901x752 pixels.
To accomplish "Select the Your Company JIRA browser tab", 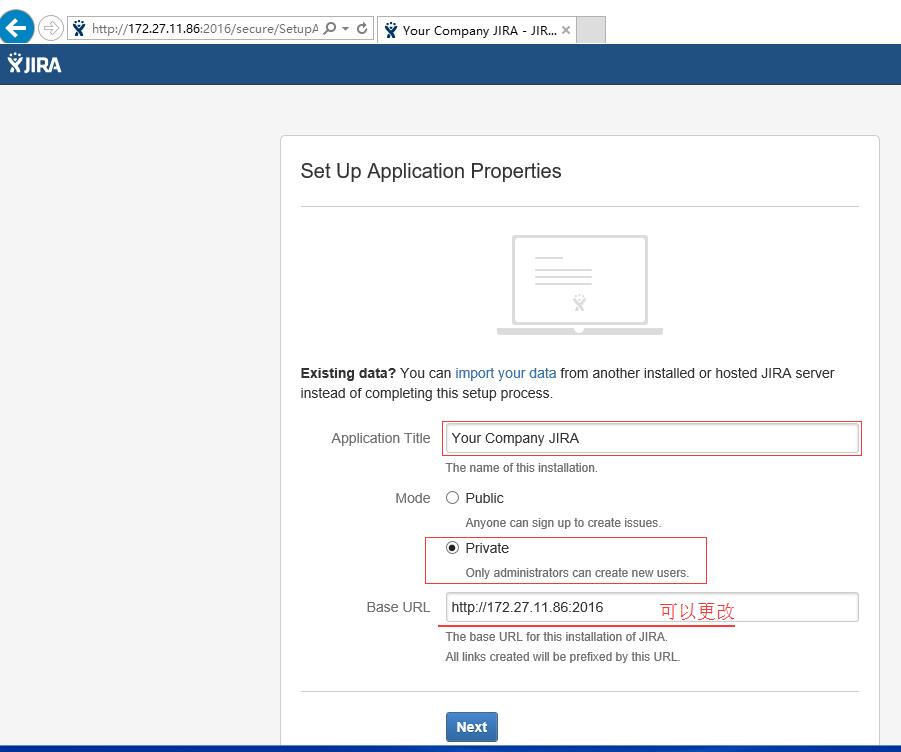I will pos(477,30).
